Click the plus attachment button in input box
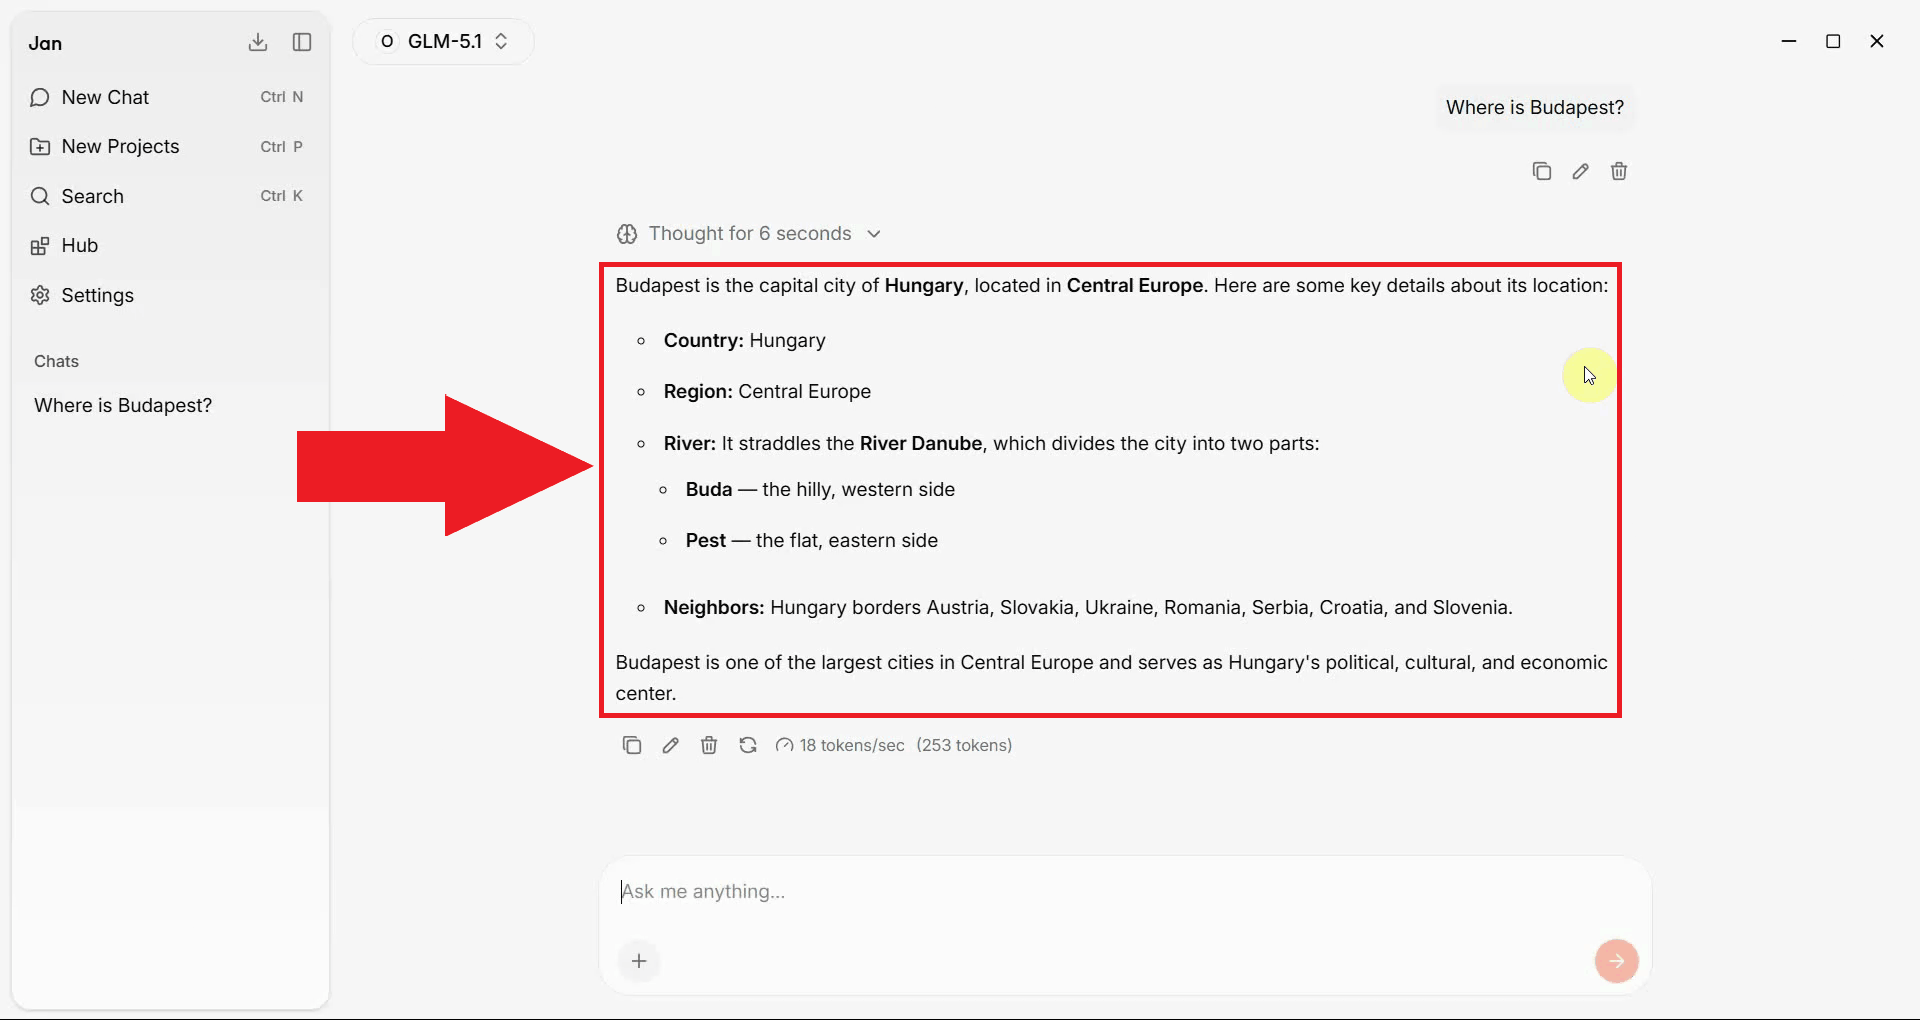The height and width of the screenshot is (1020, 1920). tap(639, 961)
